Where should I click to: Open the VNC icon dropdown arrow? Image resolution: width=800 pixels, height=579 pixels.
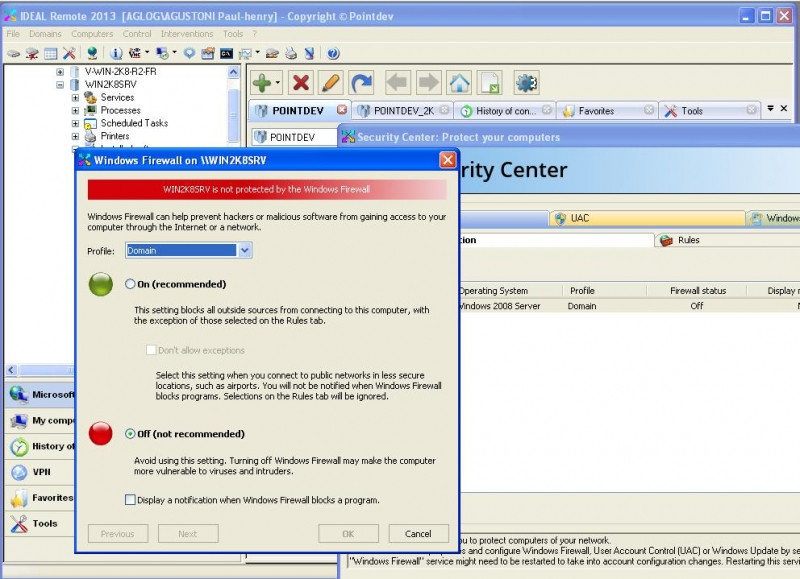click(x=147, y=53)
